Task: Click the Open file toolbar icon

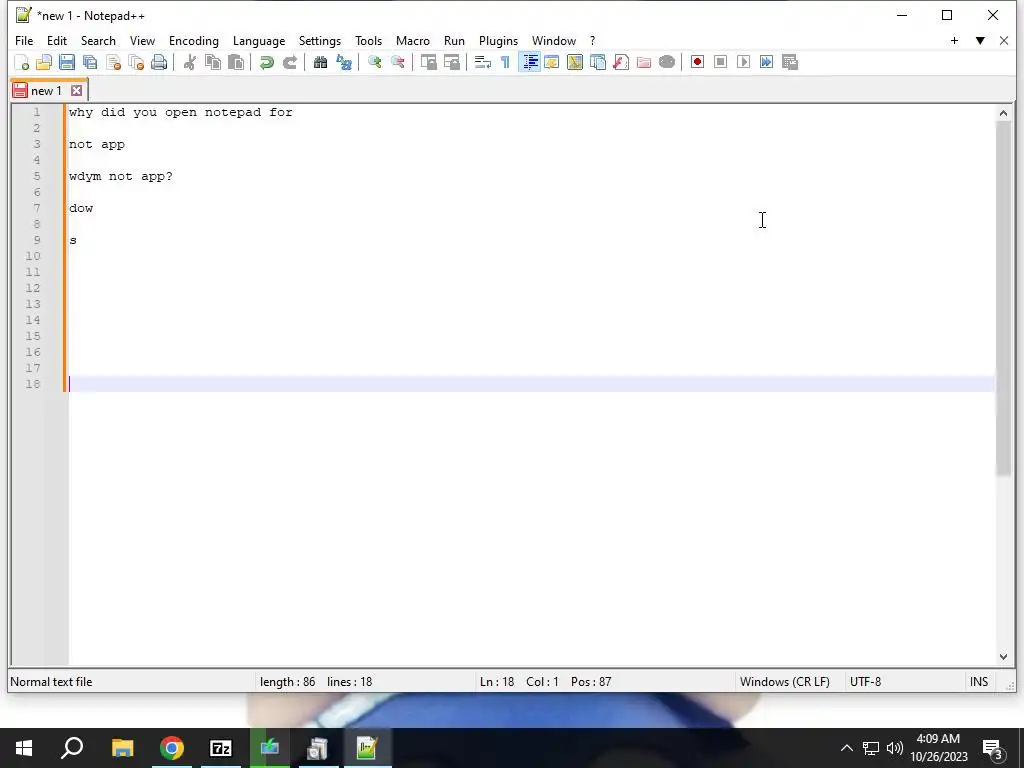Action: [x=44, y=62]
